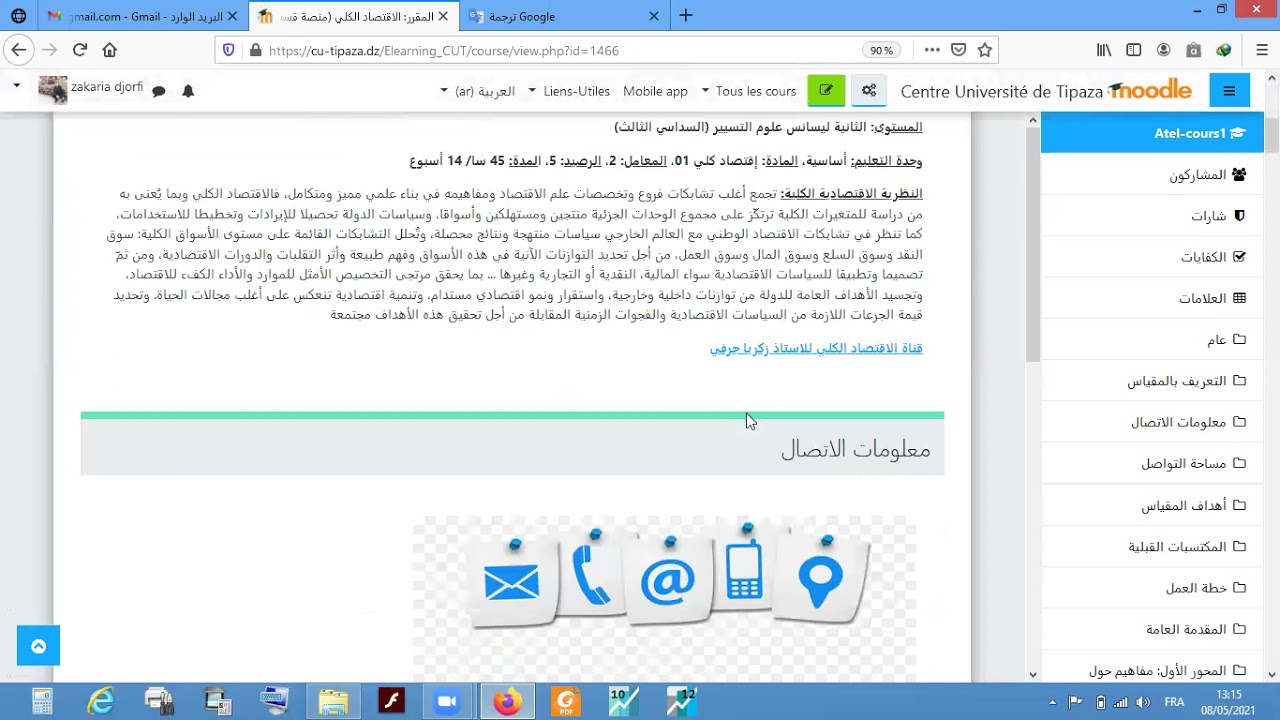1280x720 pixels.
Task: Open العلامات grades in the drawer
Action: tap(1152, 298)
